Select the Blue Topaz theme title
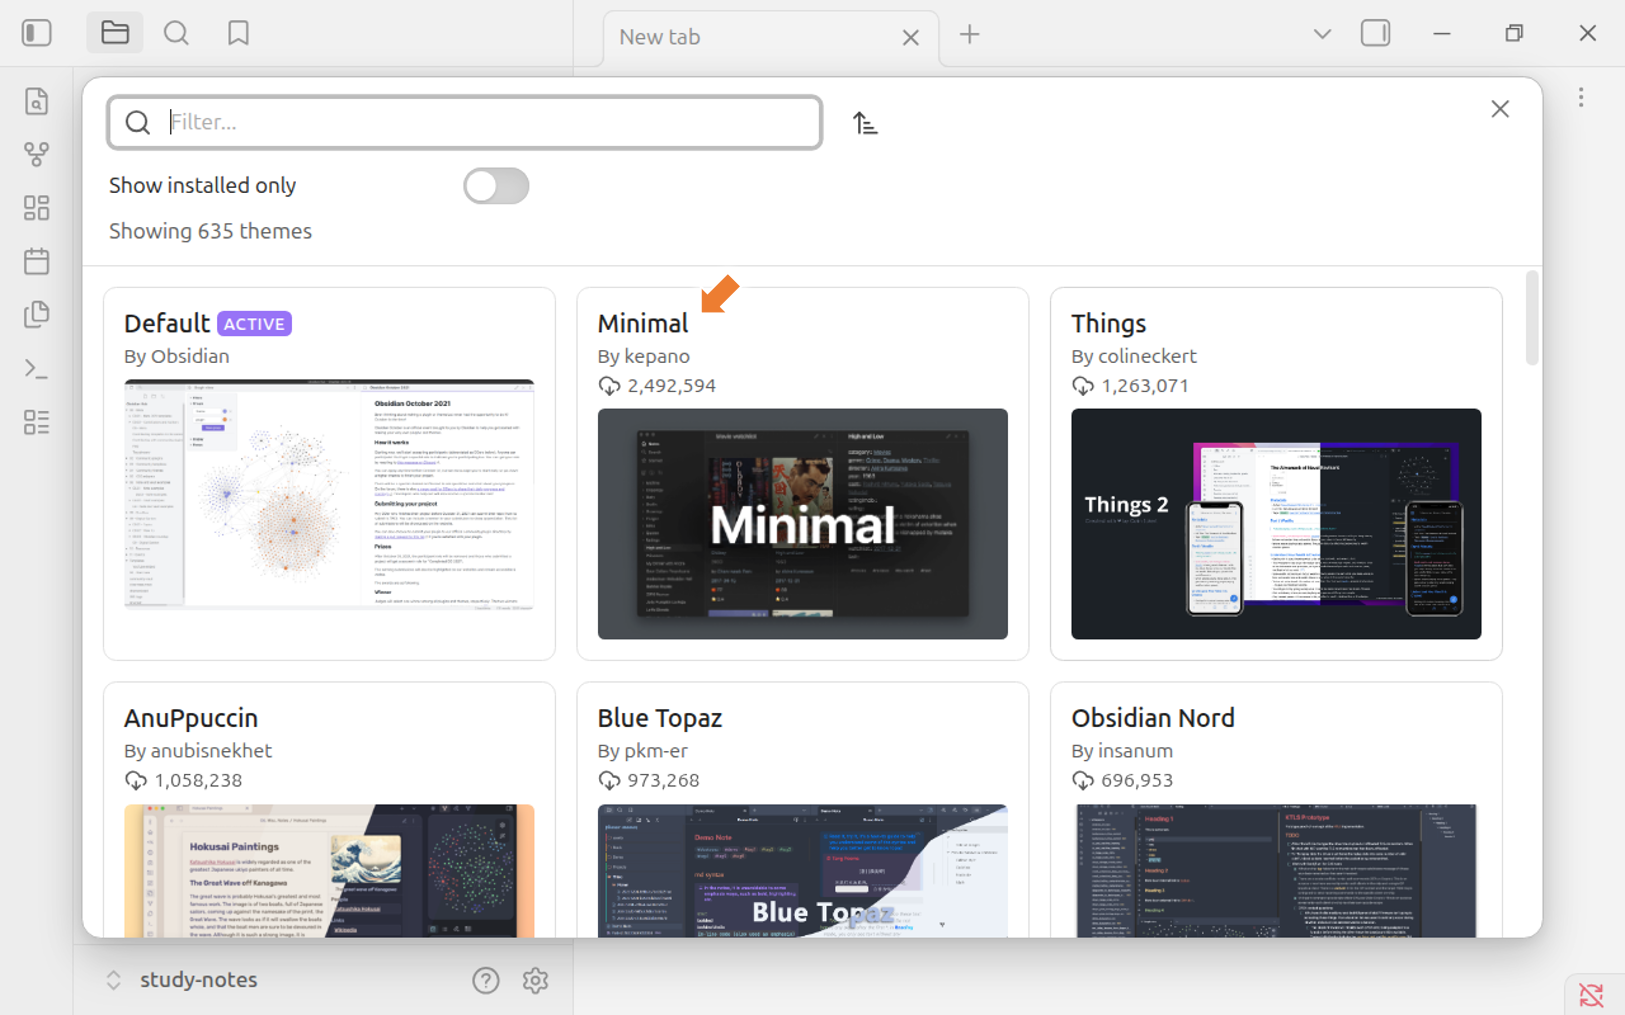Viewport: 1625px width, 1015px height. coord(660,718)
